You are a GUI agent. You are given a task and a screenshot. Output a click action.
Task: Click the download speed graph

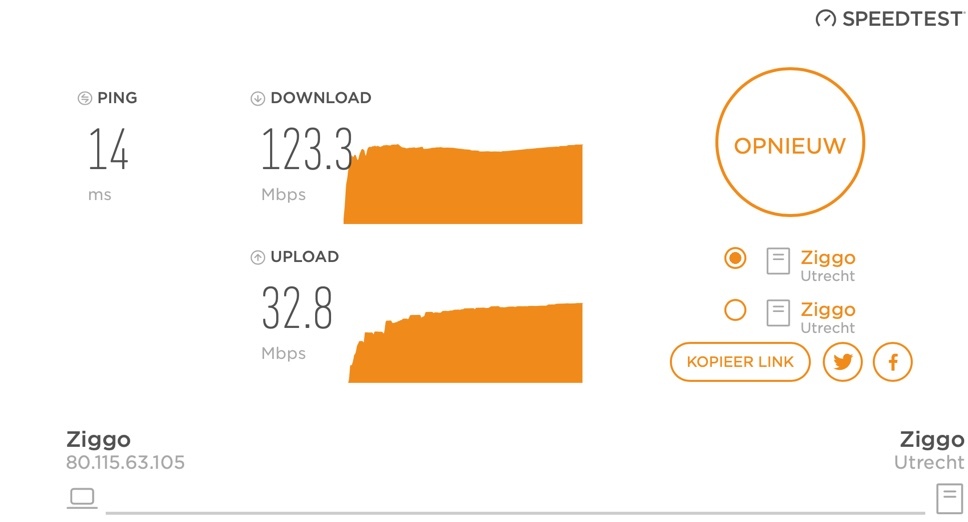click(x=463, y=184)
